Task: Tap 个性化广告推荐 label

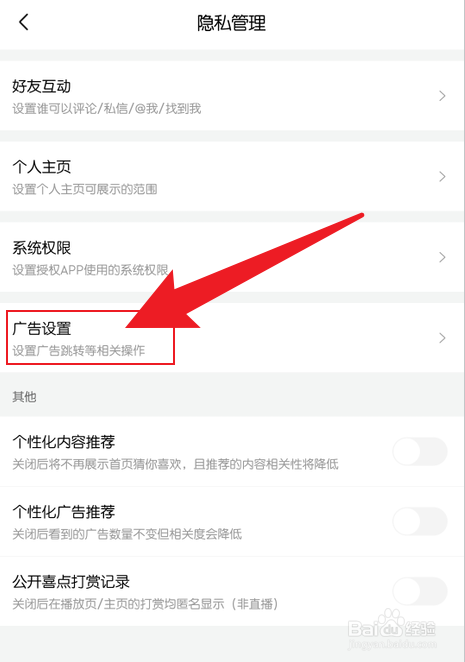Action: pyautogui.click(x=64, y=512)
